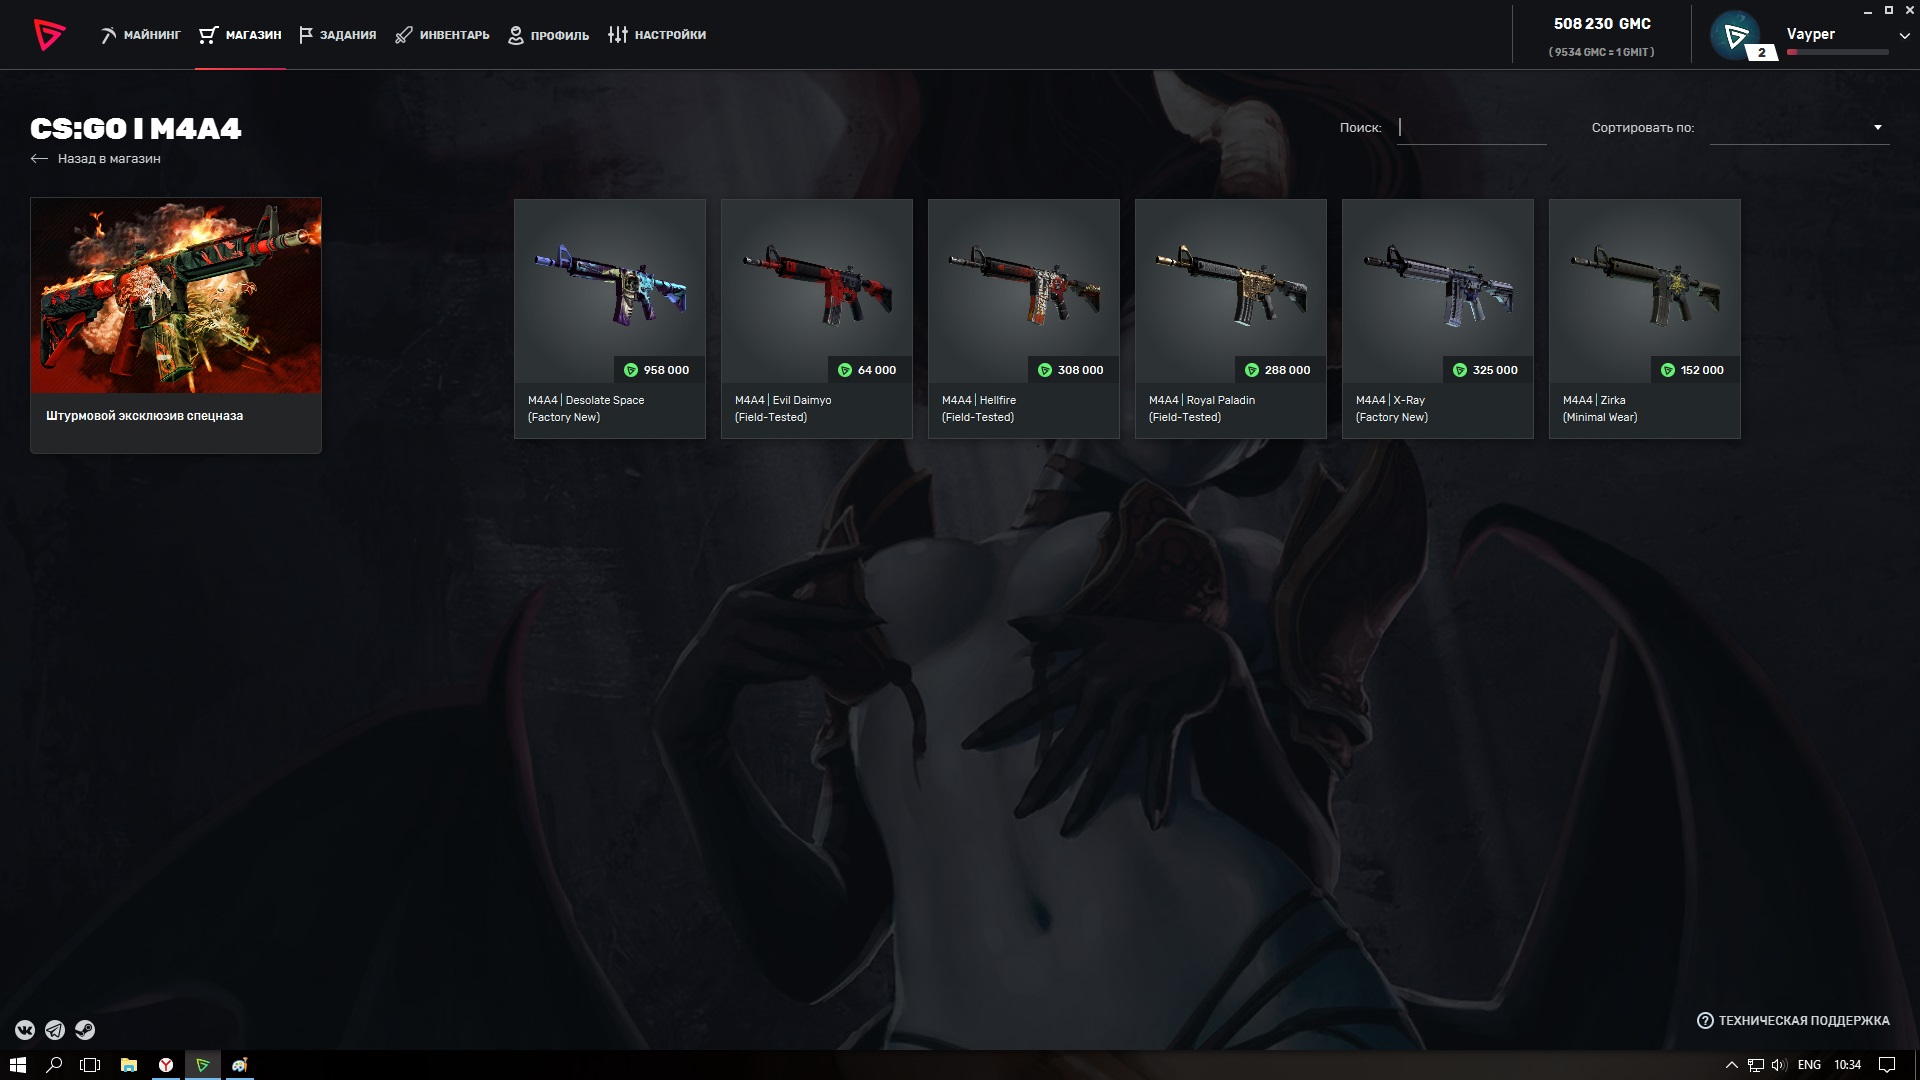This screenshot has height=1080, width=1920.
Task: Open the Майнинг tab
Action: [140, 35]
